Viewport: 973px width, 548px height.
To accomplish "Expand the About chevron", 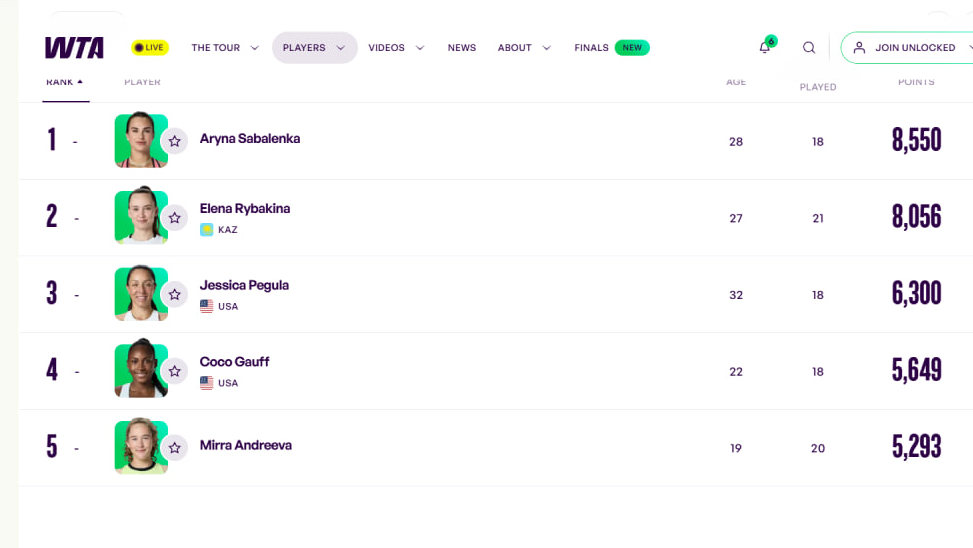I will 547,48.
